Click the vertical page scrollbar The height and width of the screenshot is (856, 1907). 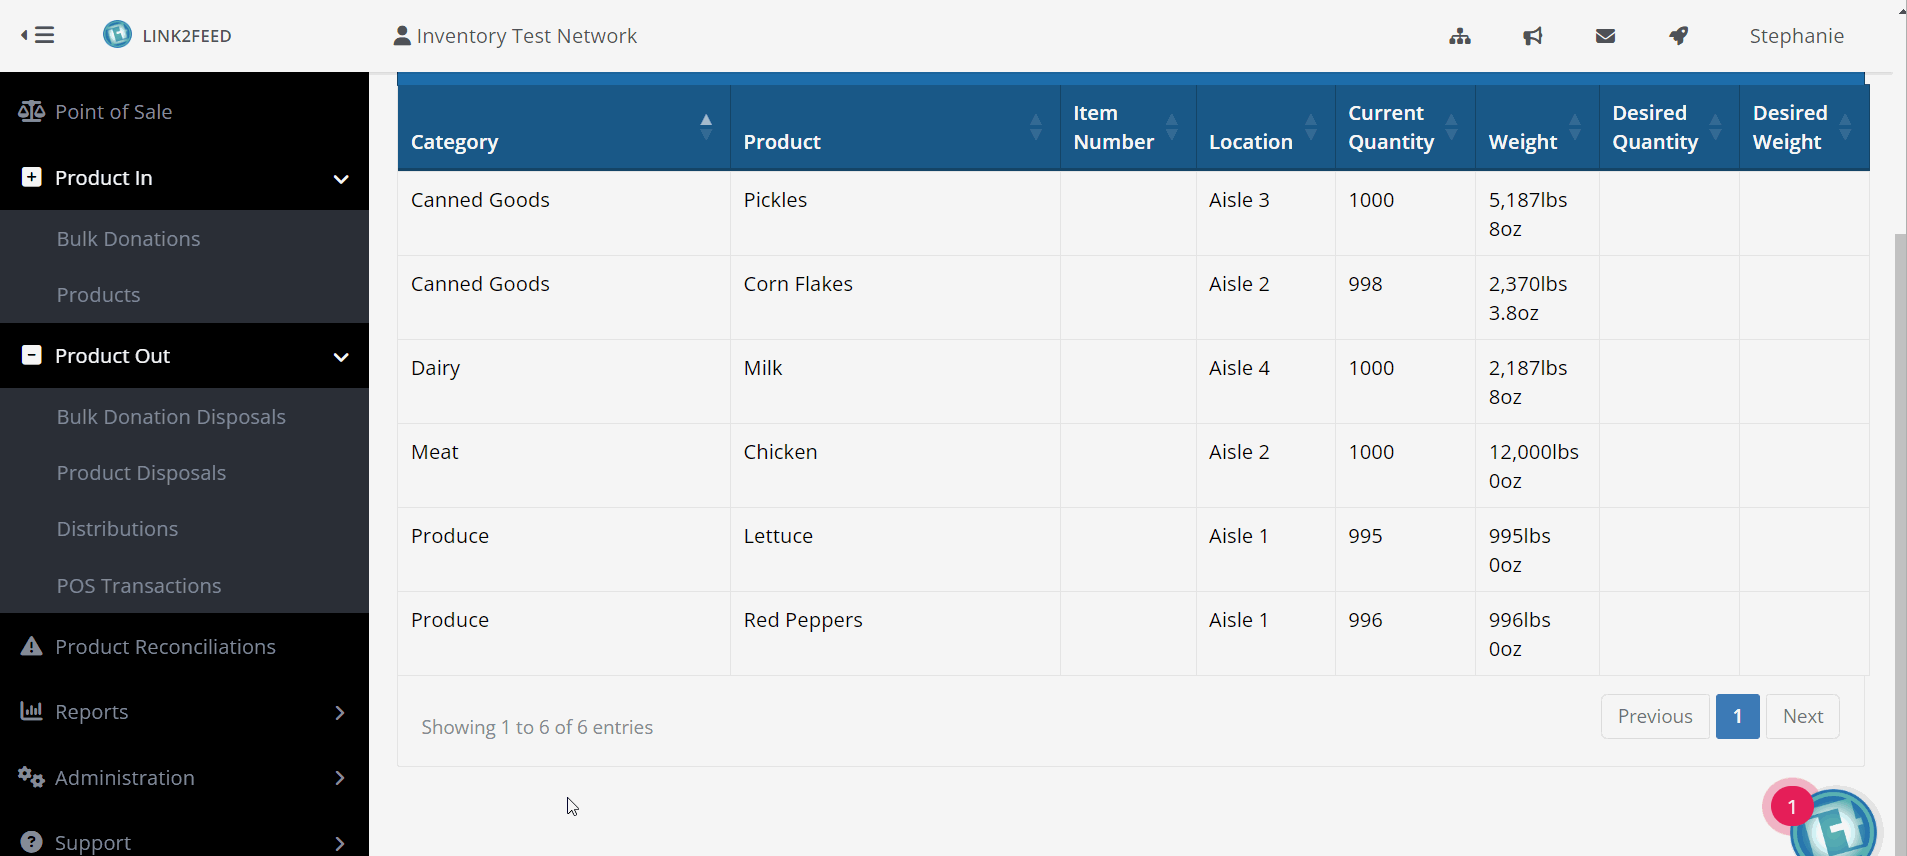(x=1900, y=500)
